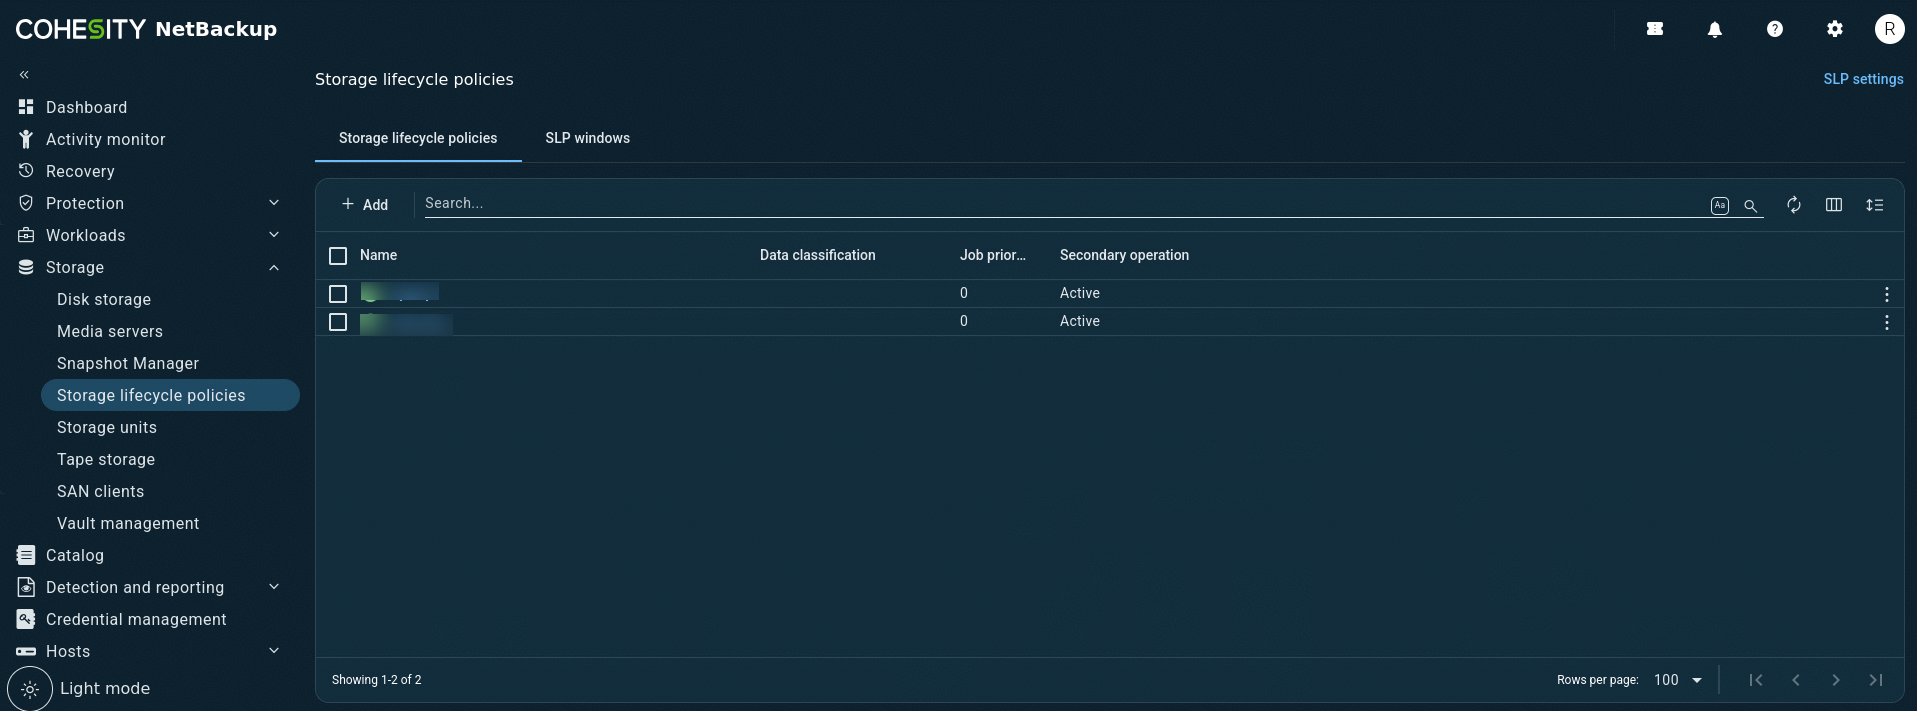The height and width of the screenshot is (711, 1917).
Task: Open the first policy name link
Action: pyautogui.click(x=399, y=293)
